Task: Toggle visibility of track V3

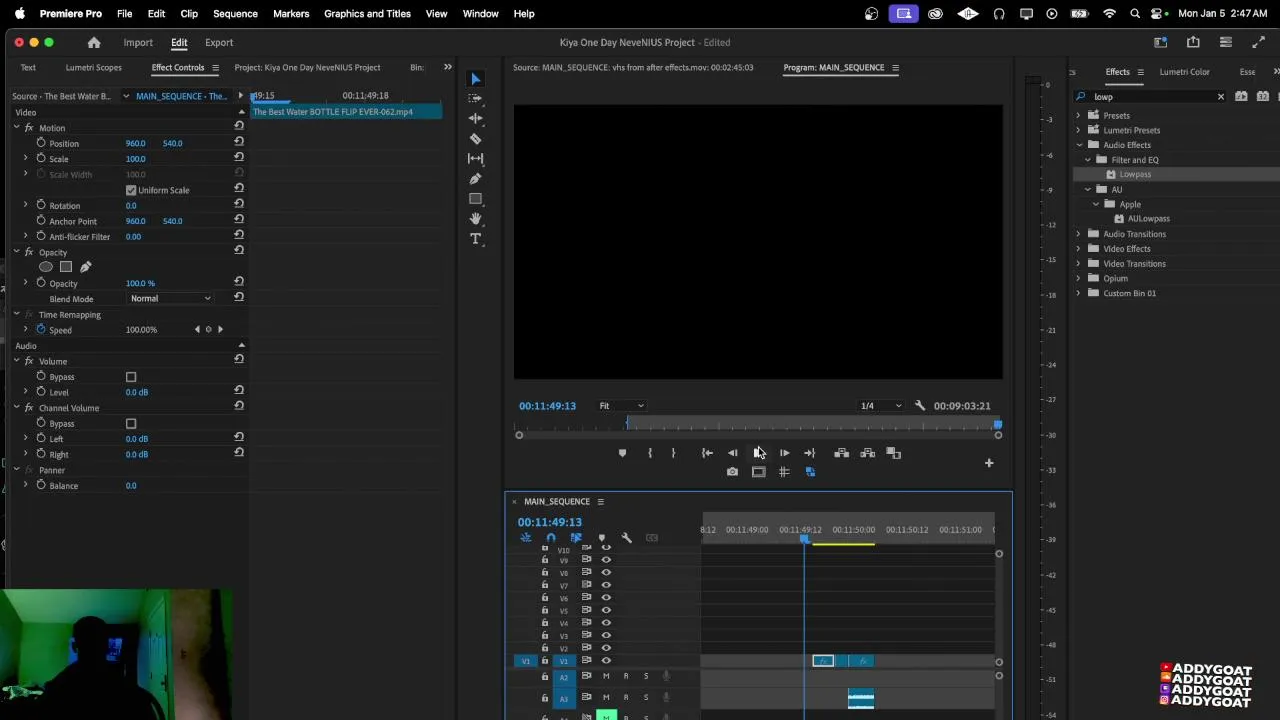Action: (606, 635)
